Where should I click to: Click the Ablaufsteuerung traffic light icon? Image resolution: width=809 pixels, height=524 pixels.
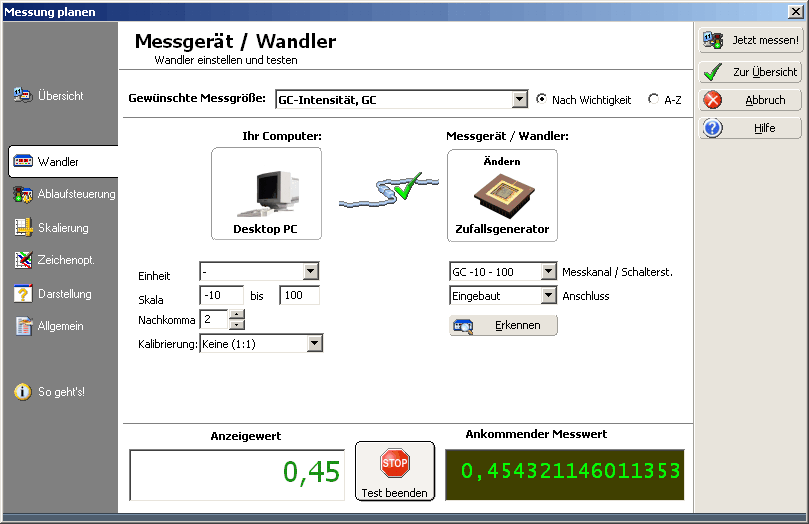tap(23, 194)
